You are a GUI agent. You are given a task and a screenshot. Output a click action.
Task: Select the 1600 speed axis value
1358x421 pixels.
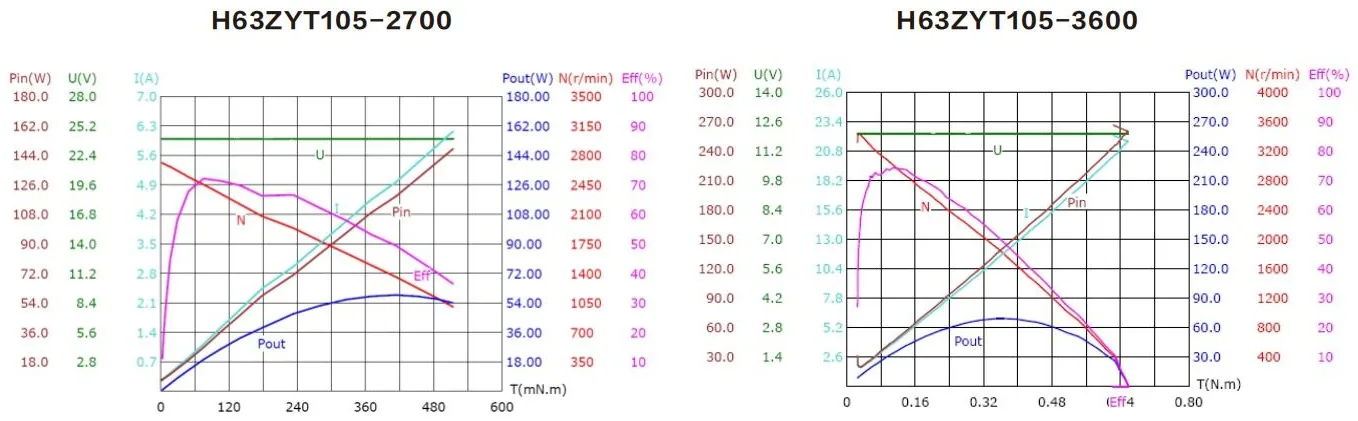tap(1271, 269)
